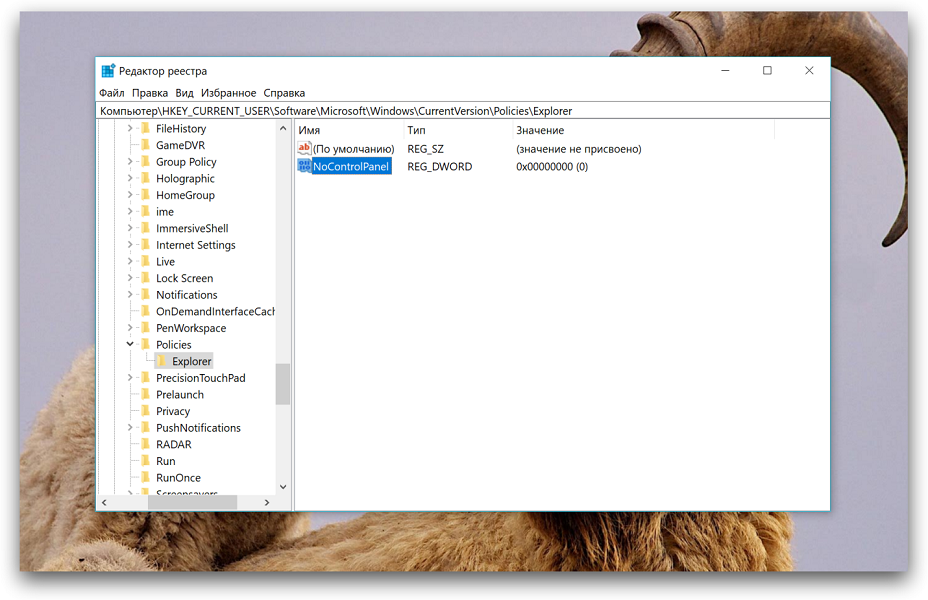
Task: Click the tree vertical scrollbar thumb
Action: tap(283, 383)
